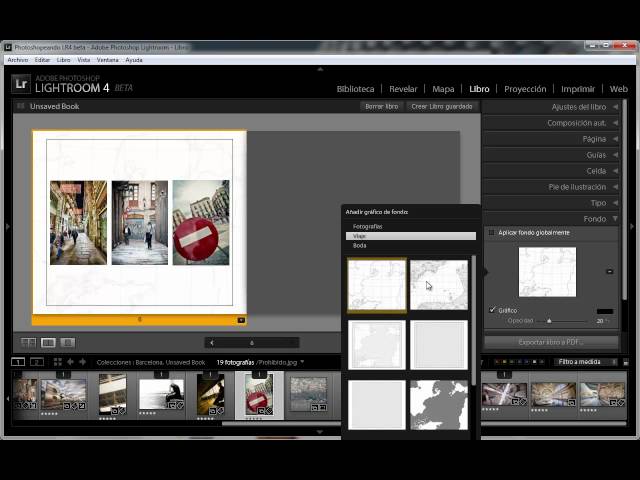
Task: Open the black background color swatch
Action: [605, 311]
